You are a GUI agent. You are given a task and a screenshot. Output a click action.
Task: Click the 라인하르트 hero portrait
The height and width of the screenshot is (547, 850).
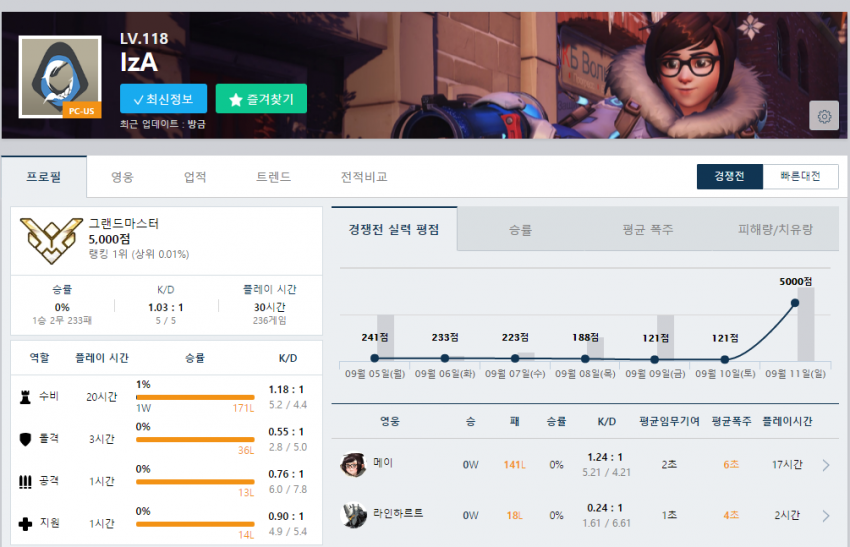click(x=353, y=515)
